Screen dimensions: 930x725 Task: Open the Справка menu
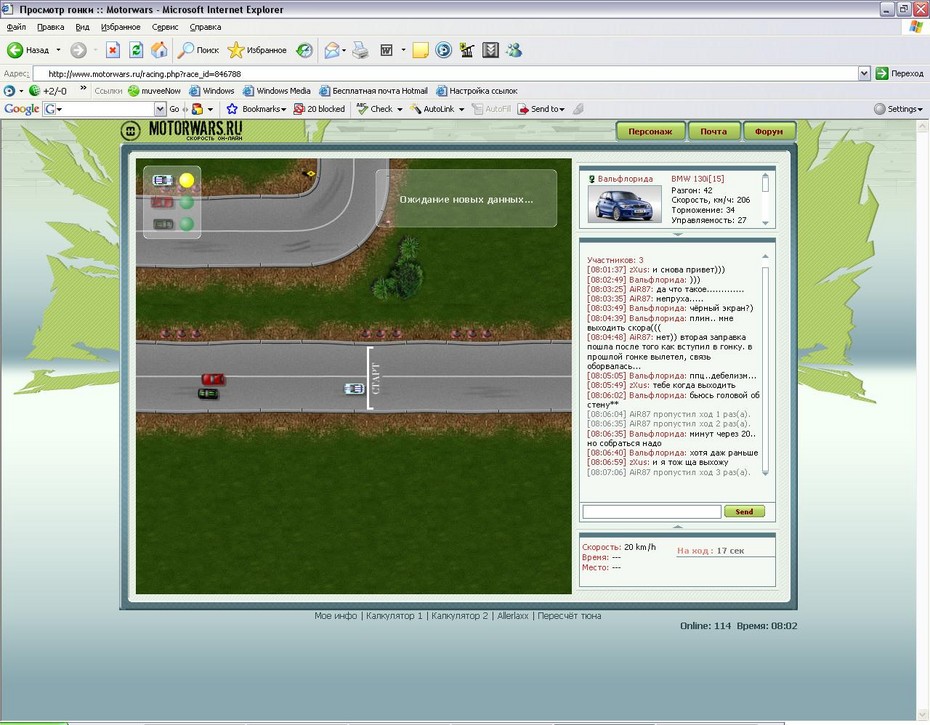(205, 27)
